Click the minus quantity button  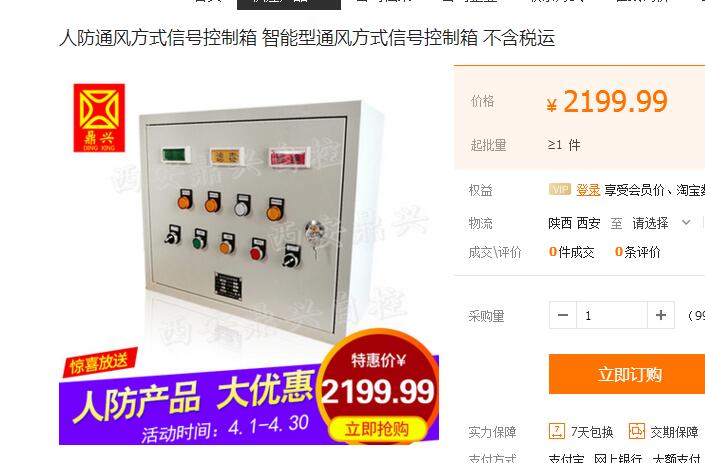(x=563, y=315)
